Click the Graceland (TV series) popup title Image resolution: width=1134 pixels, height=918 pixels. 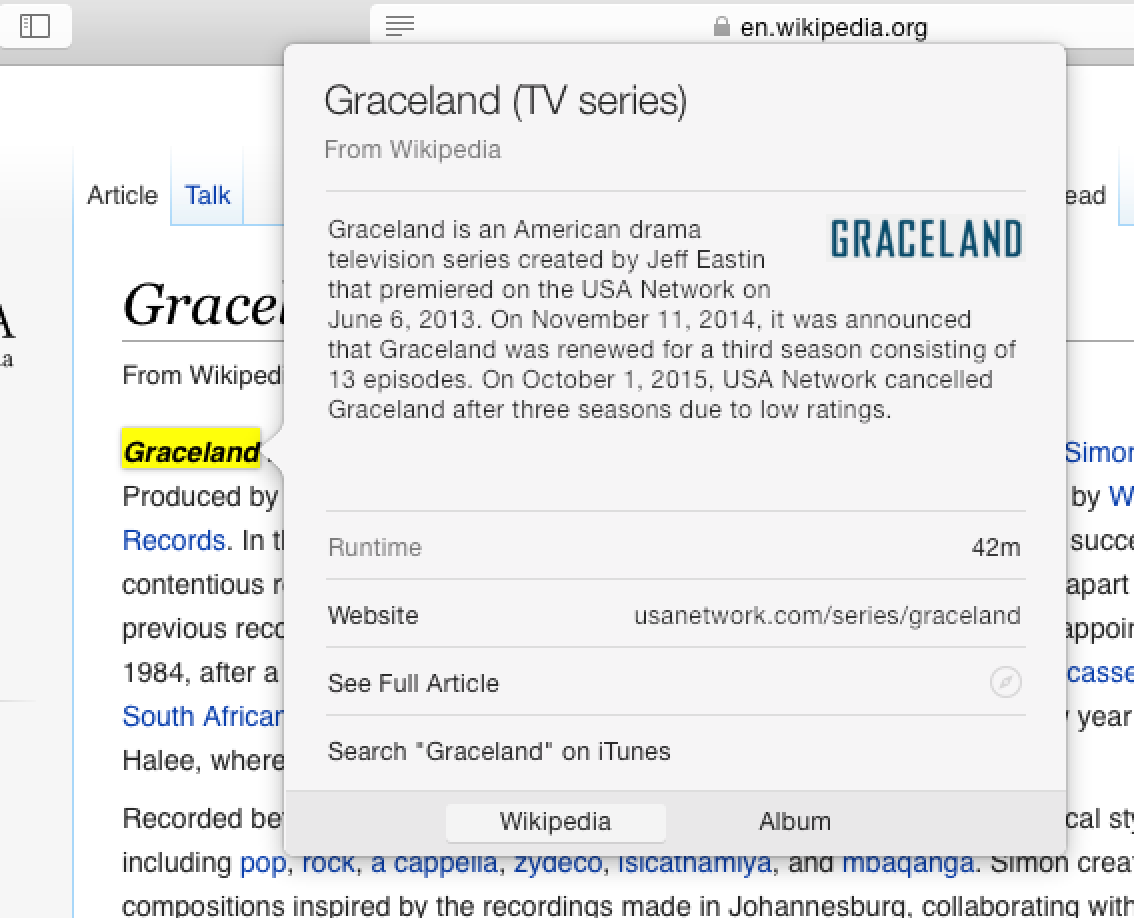coord(506,101)
